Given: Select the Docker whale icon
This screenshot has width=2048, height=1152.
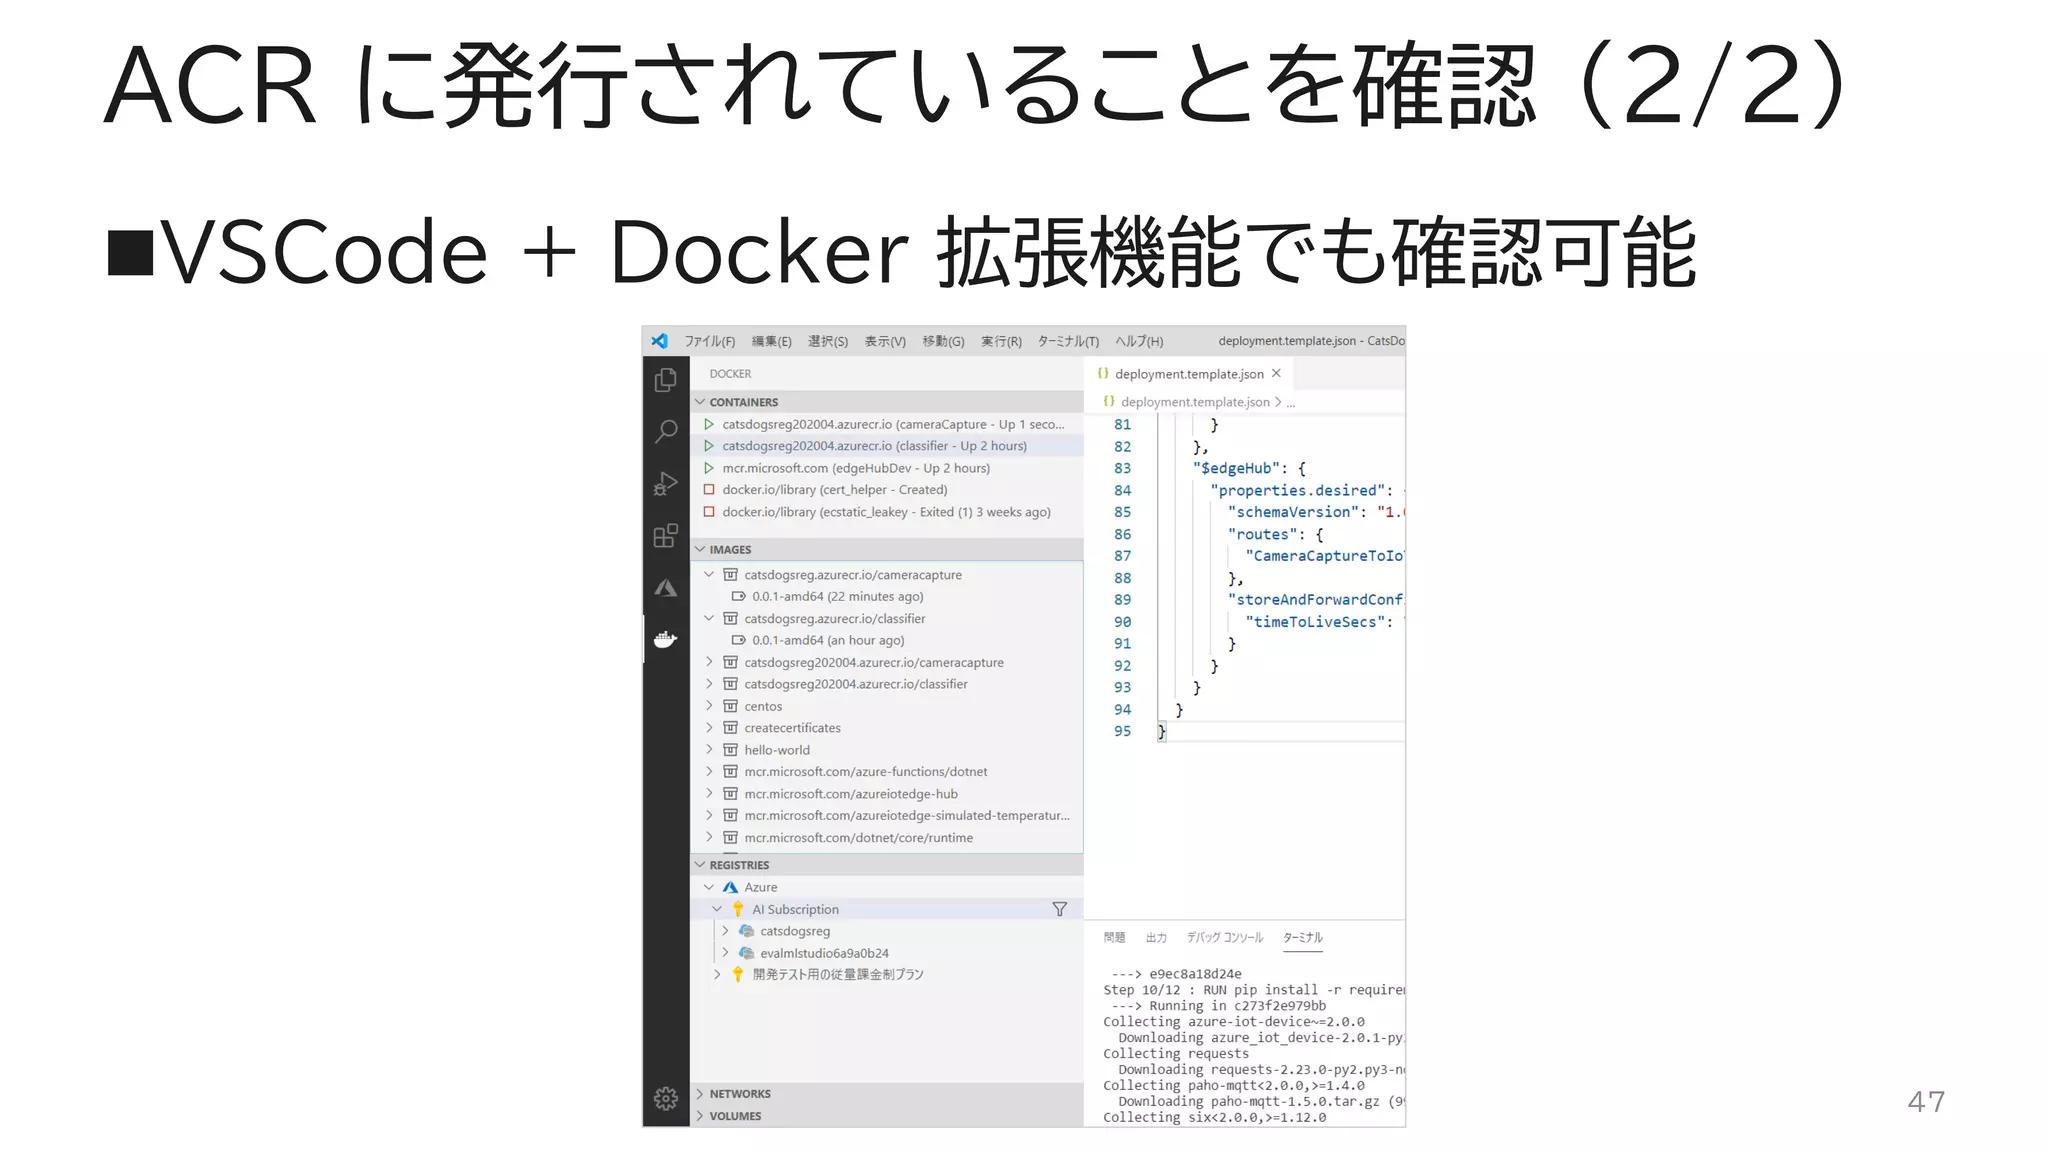Looking at the screenshot, I should 665,639.
